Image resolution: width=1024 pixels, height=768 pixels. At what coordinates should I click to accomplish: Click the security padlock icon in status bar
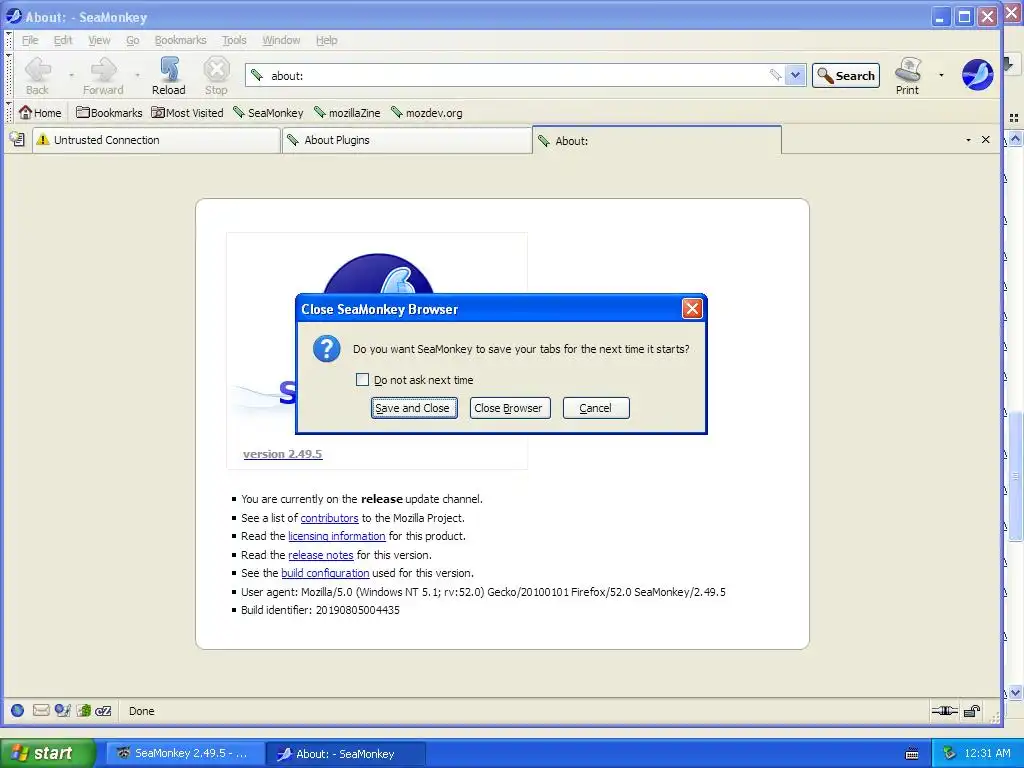972,711
